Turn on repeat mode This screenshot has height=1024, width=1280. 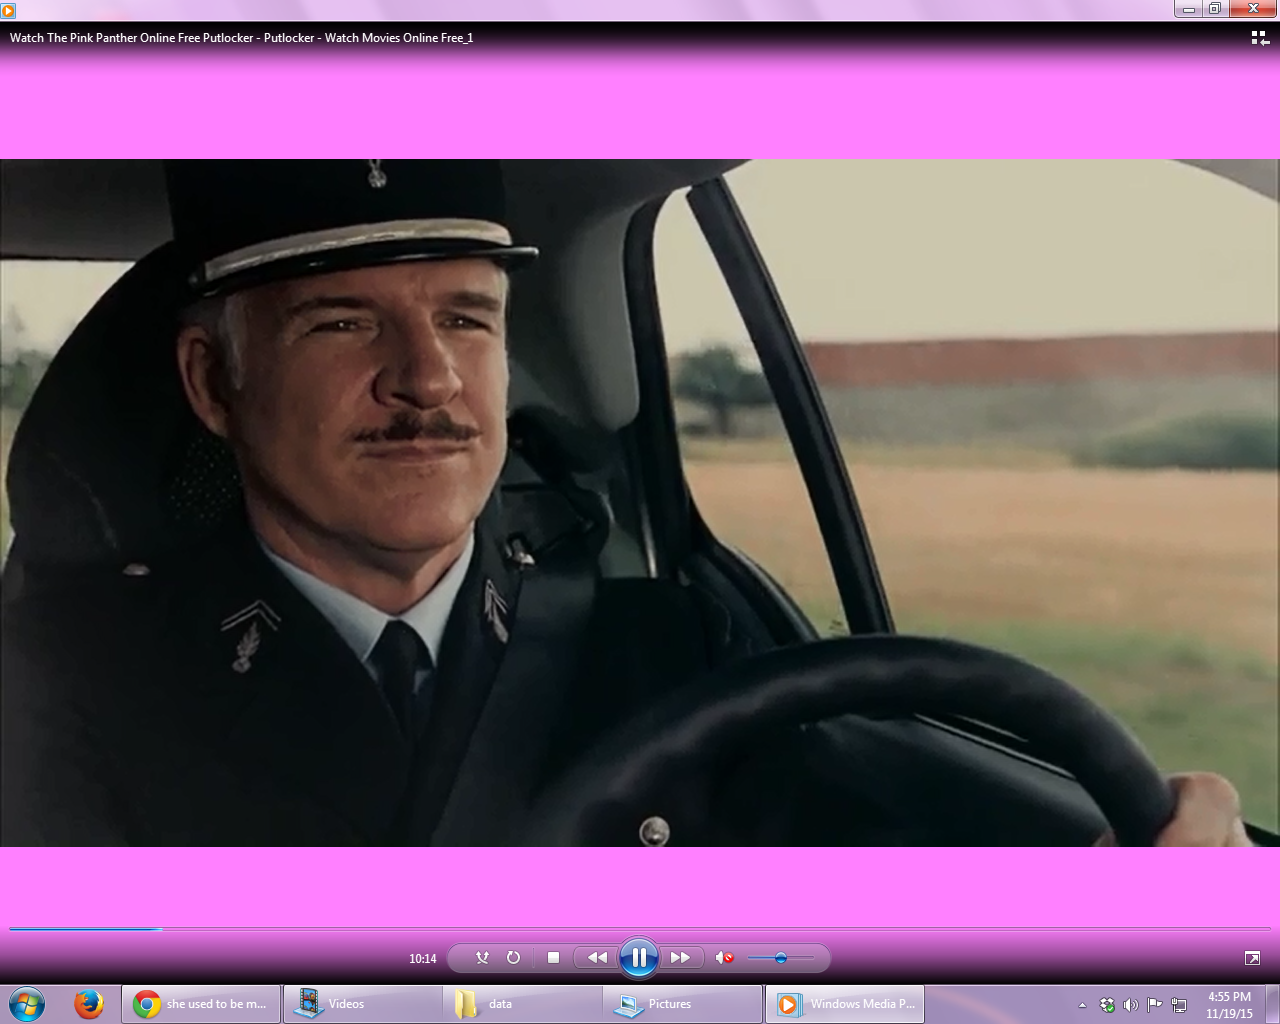(x=513, y=958)
